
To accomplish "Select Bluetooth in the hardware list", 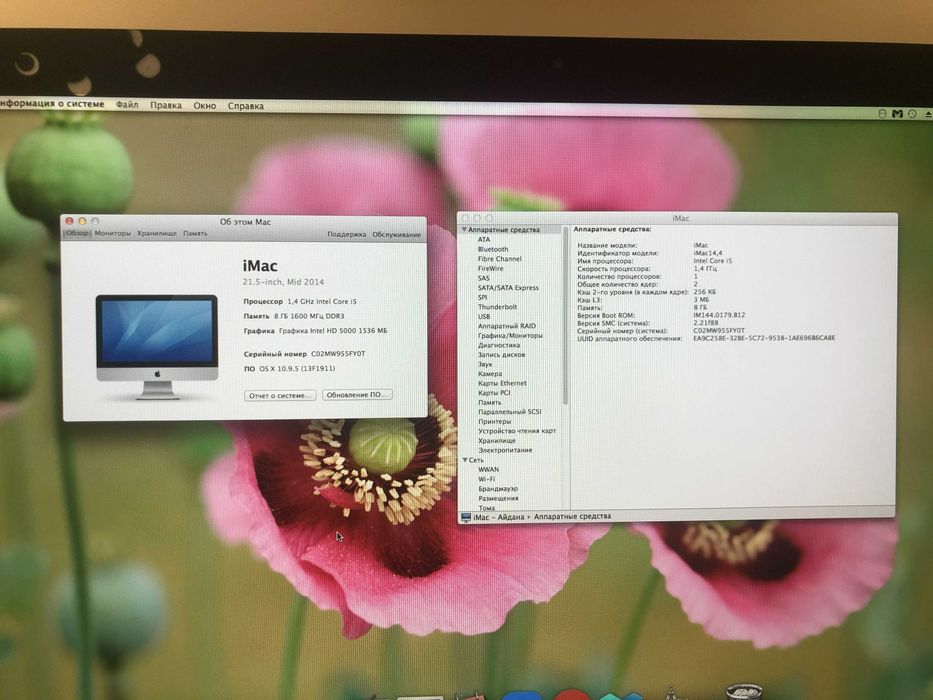I will [x=493, y=249].
